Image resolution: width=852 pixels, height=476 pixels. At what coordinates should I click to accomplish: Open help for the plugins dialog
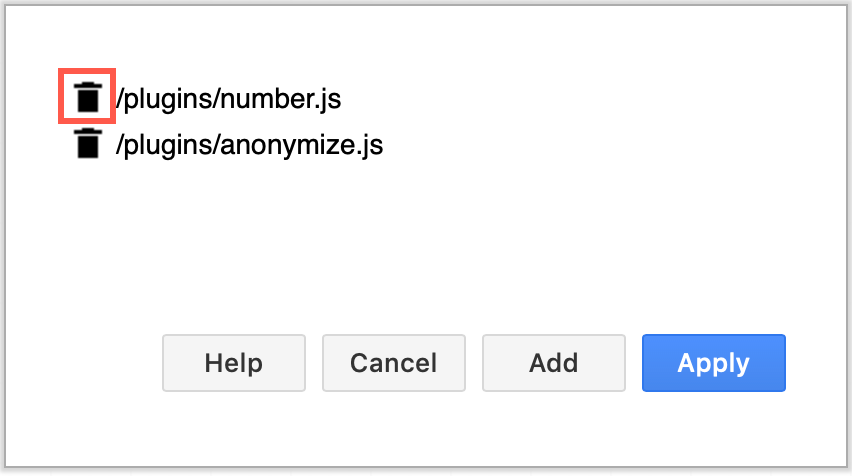click(233, 363)
